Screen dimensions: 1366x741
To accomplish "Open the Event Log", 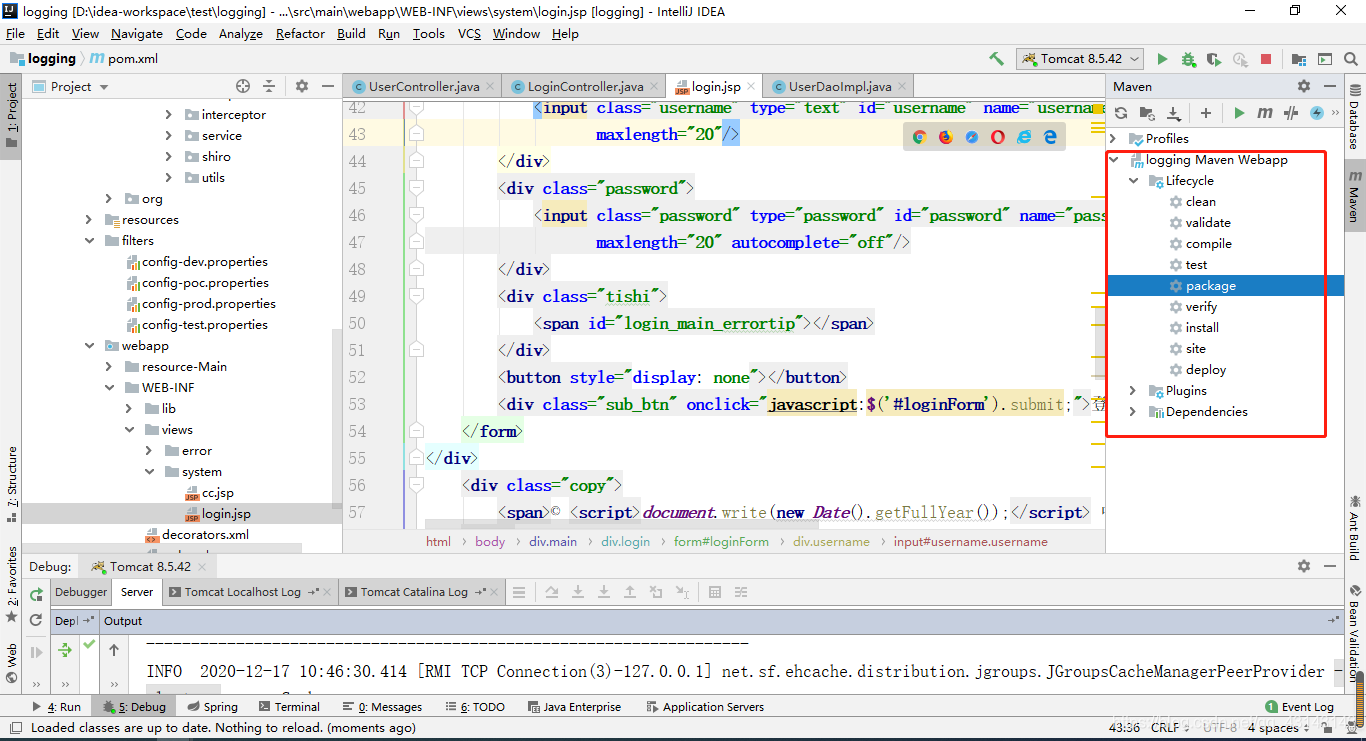I will 1299,706.
